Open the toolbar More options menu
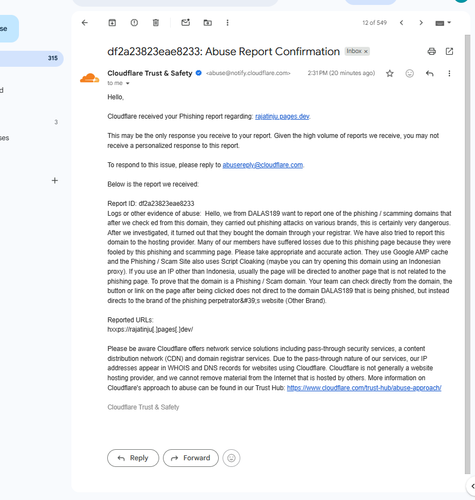The height and width of the screenshot is (500, 475). 227,23
